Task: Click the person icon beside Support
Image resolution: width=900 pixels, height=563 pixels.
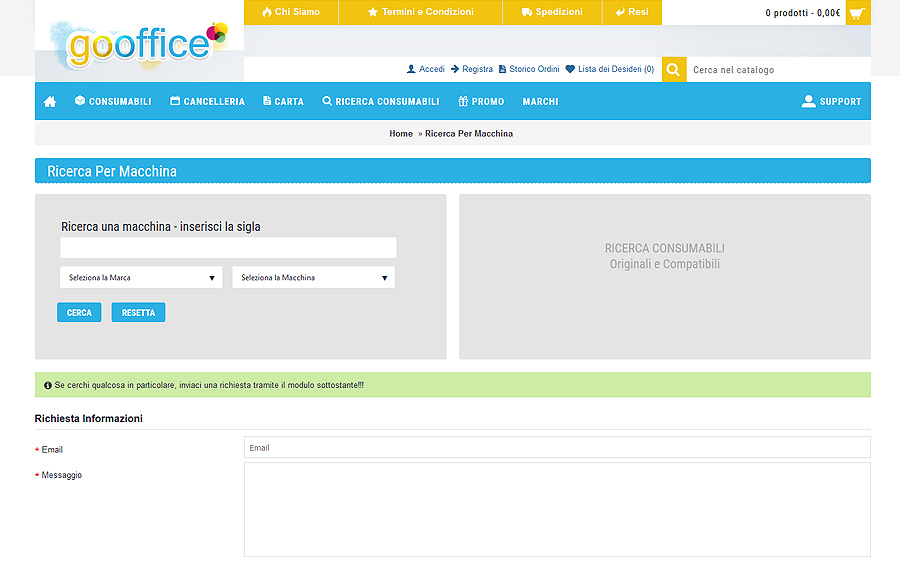Action: tap(809, 101)
